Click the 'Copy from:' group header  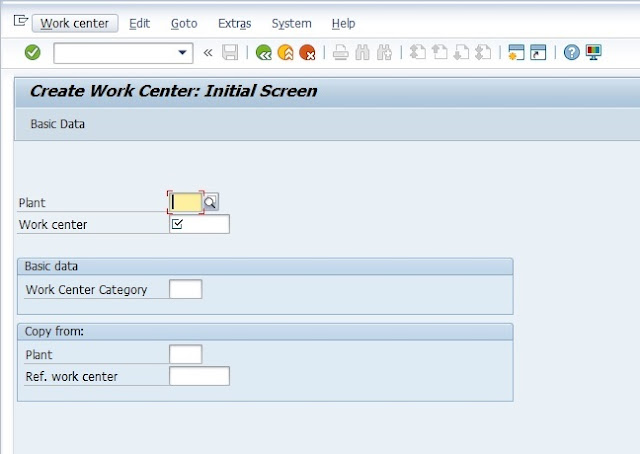click(265, 332)
